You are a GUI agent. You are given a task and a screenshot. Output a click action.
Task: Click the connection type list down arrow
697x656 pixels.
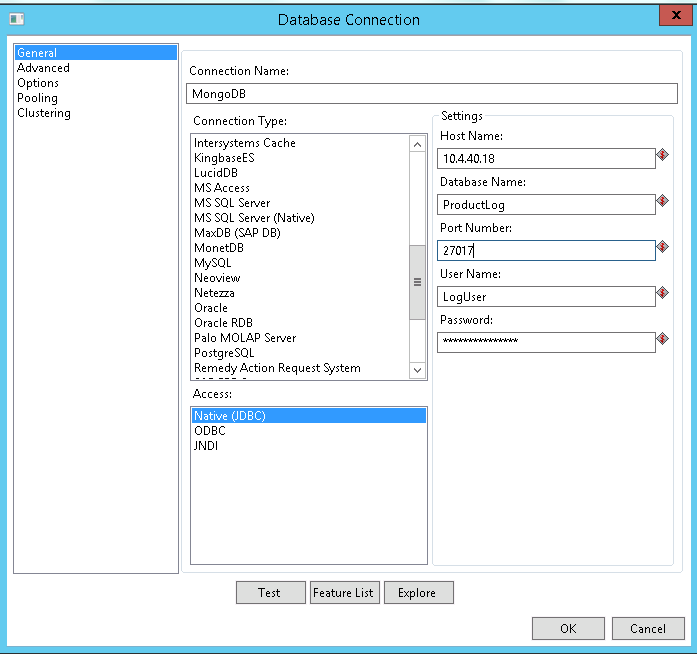point(417,370)
